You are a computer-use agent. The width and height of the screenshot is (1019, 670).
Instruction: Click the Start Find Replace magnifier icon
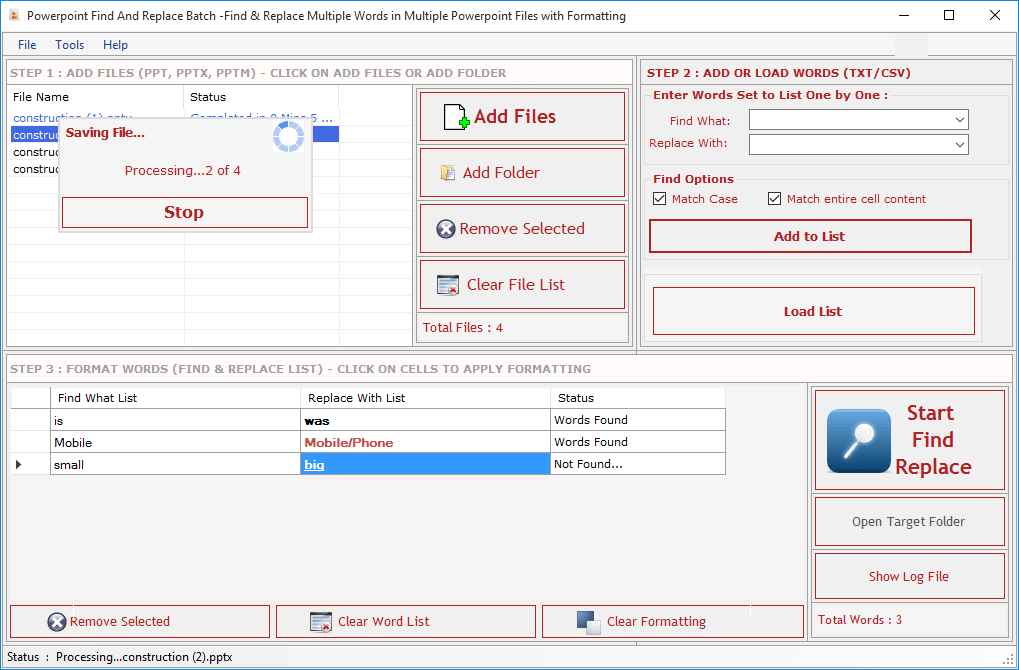[858, 441]
